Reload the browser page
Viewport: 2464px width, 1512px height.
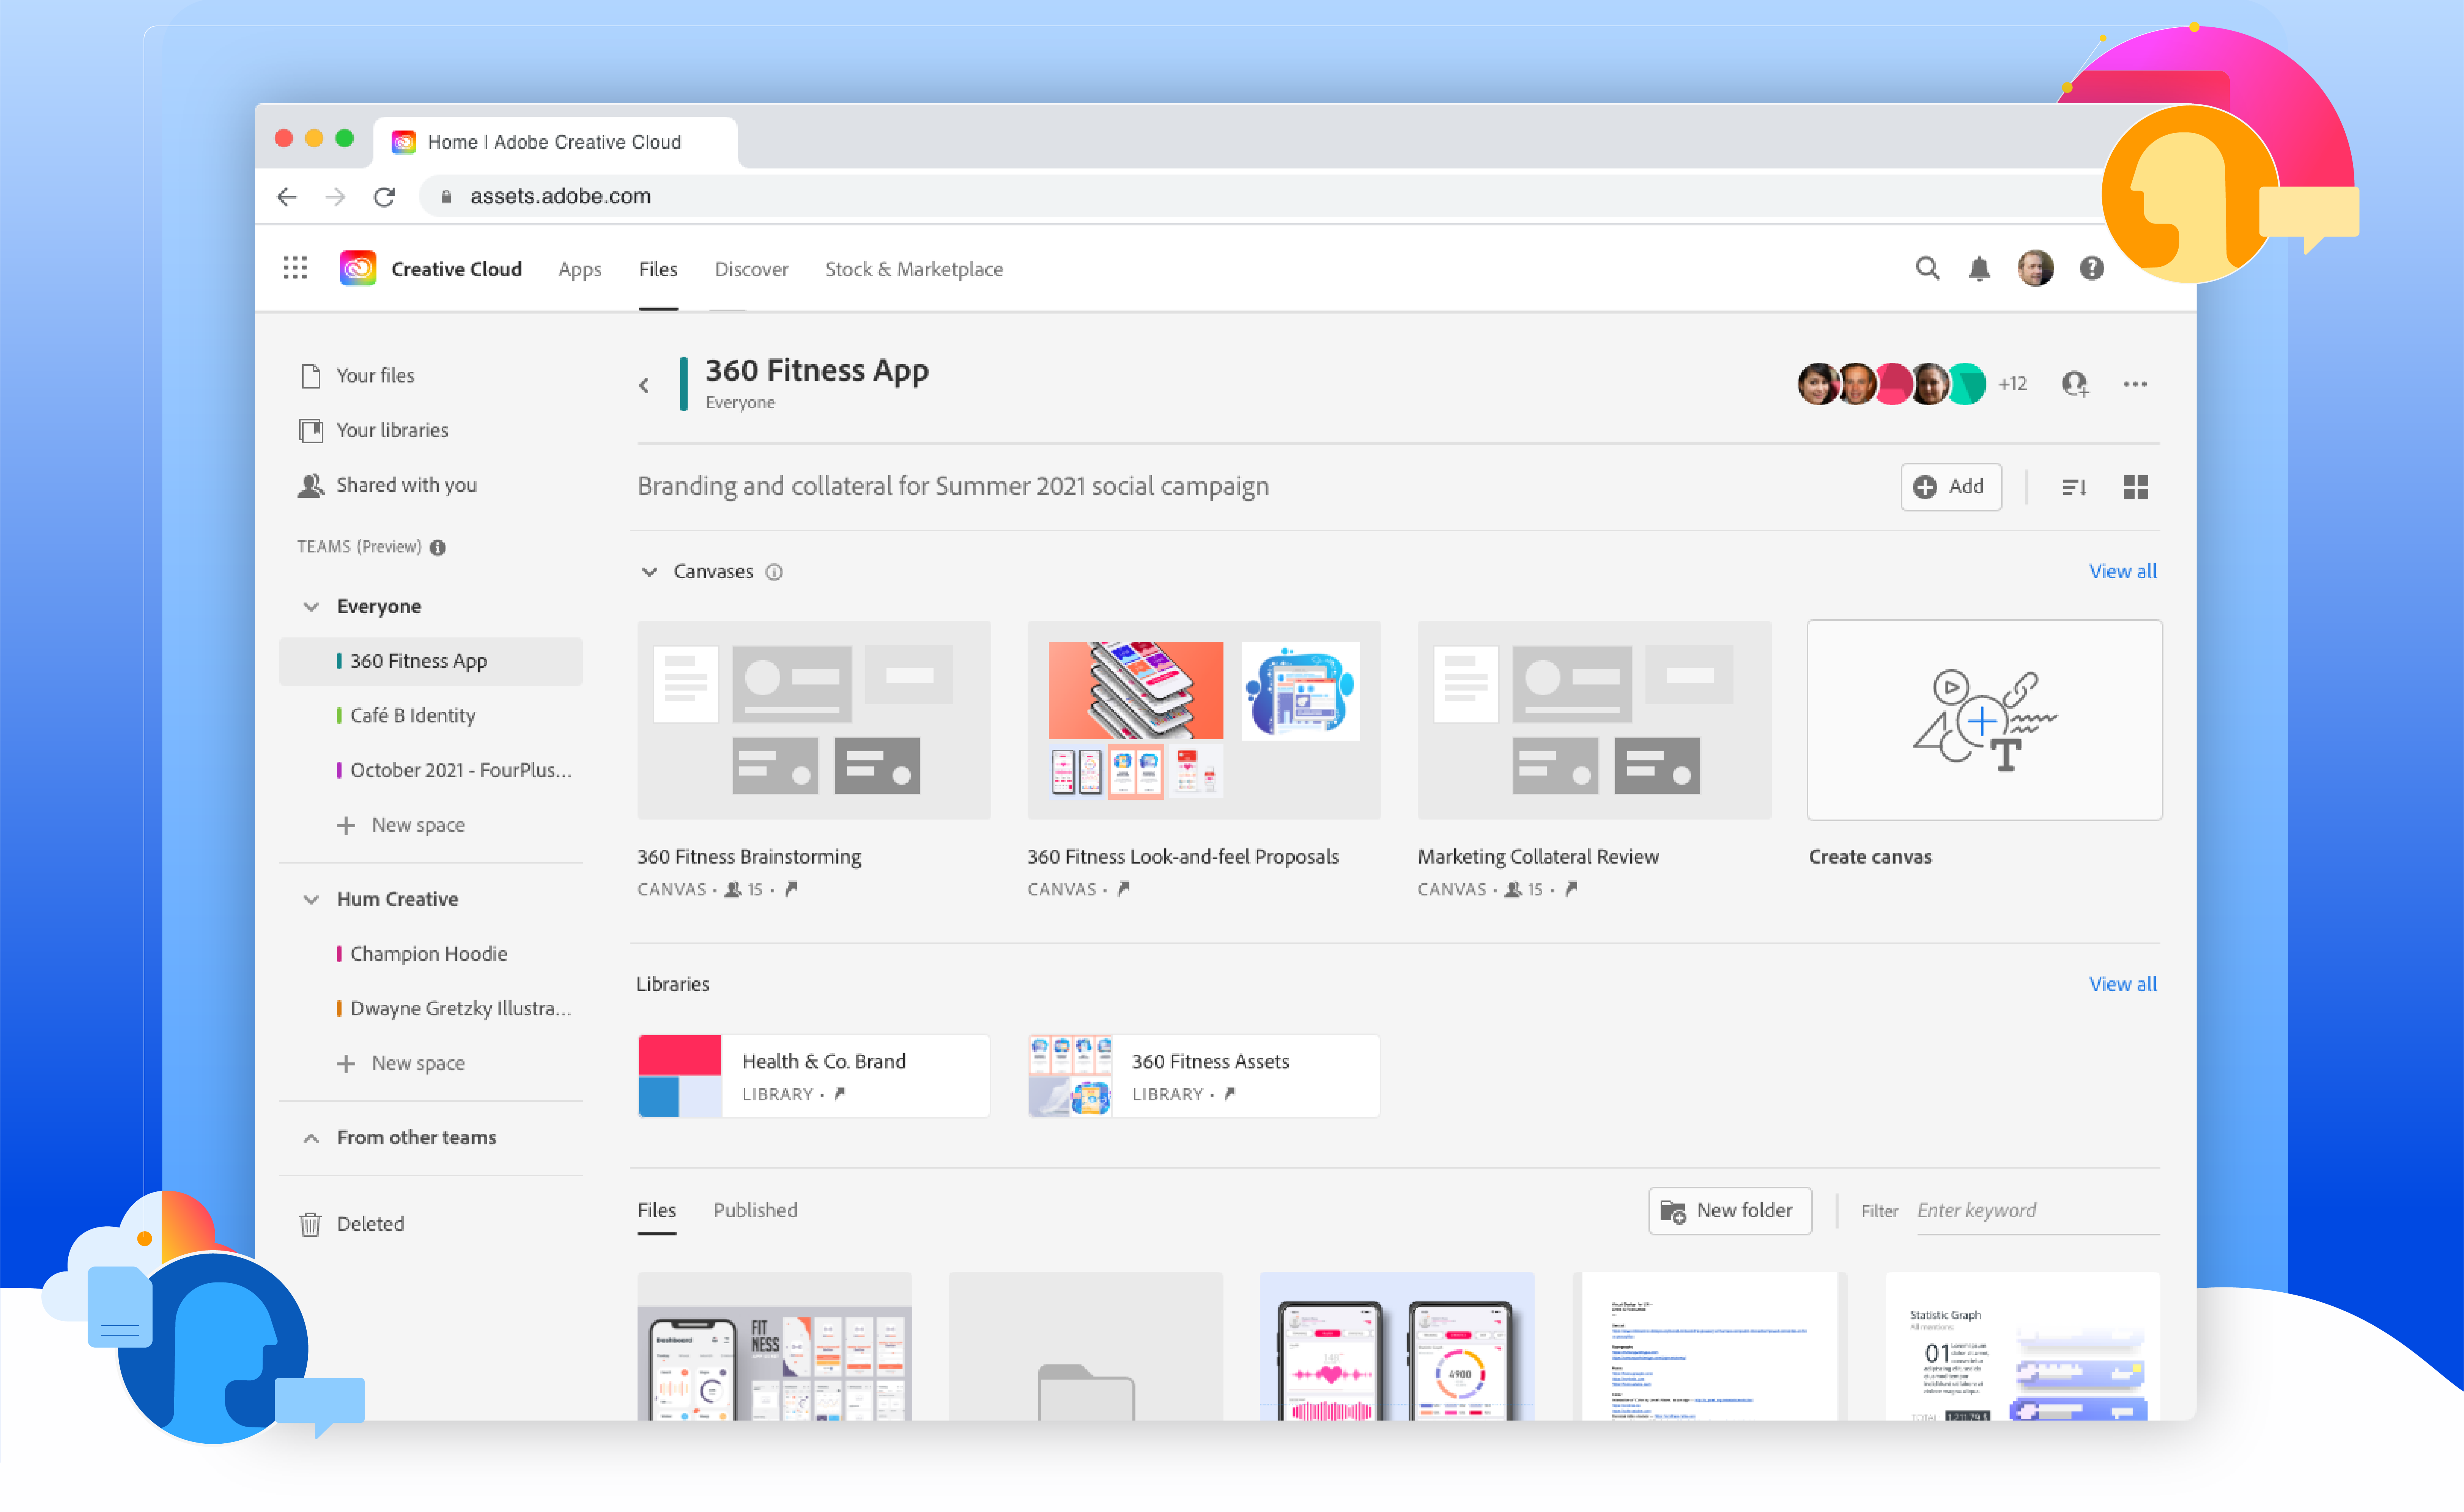click(384, 197)
